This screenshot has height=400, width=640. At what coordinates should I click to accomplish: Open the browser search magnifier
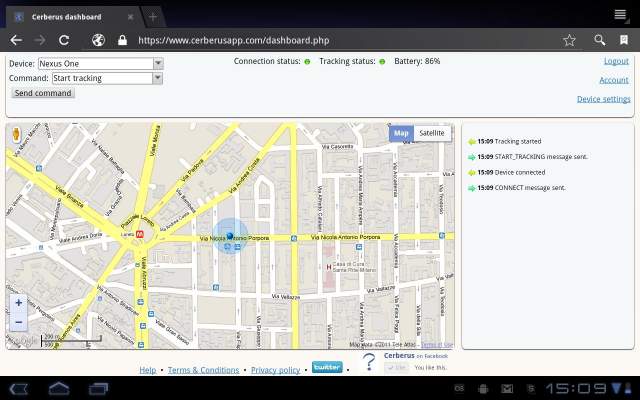click(599, 40)
